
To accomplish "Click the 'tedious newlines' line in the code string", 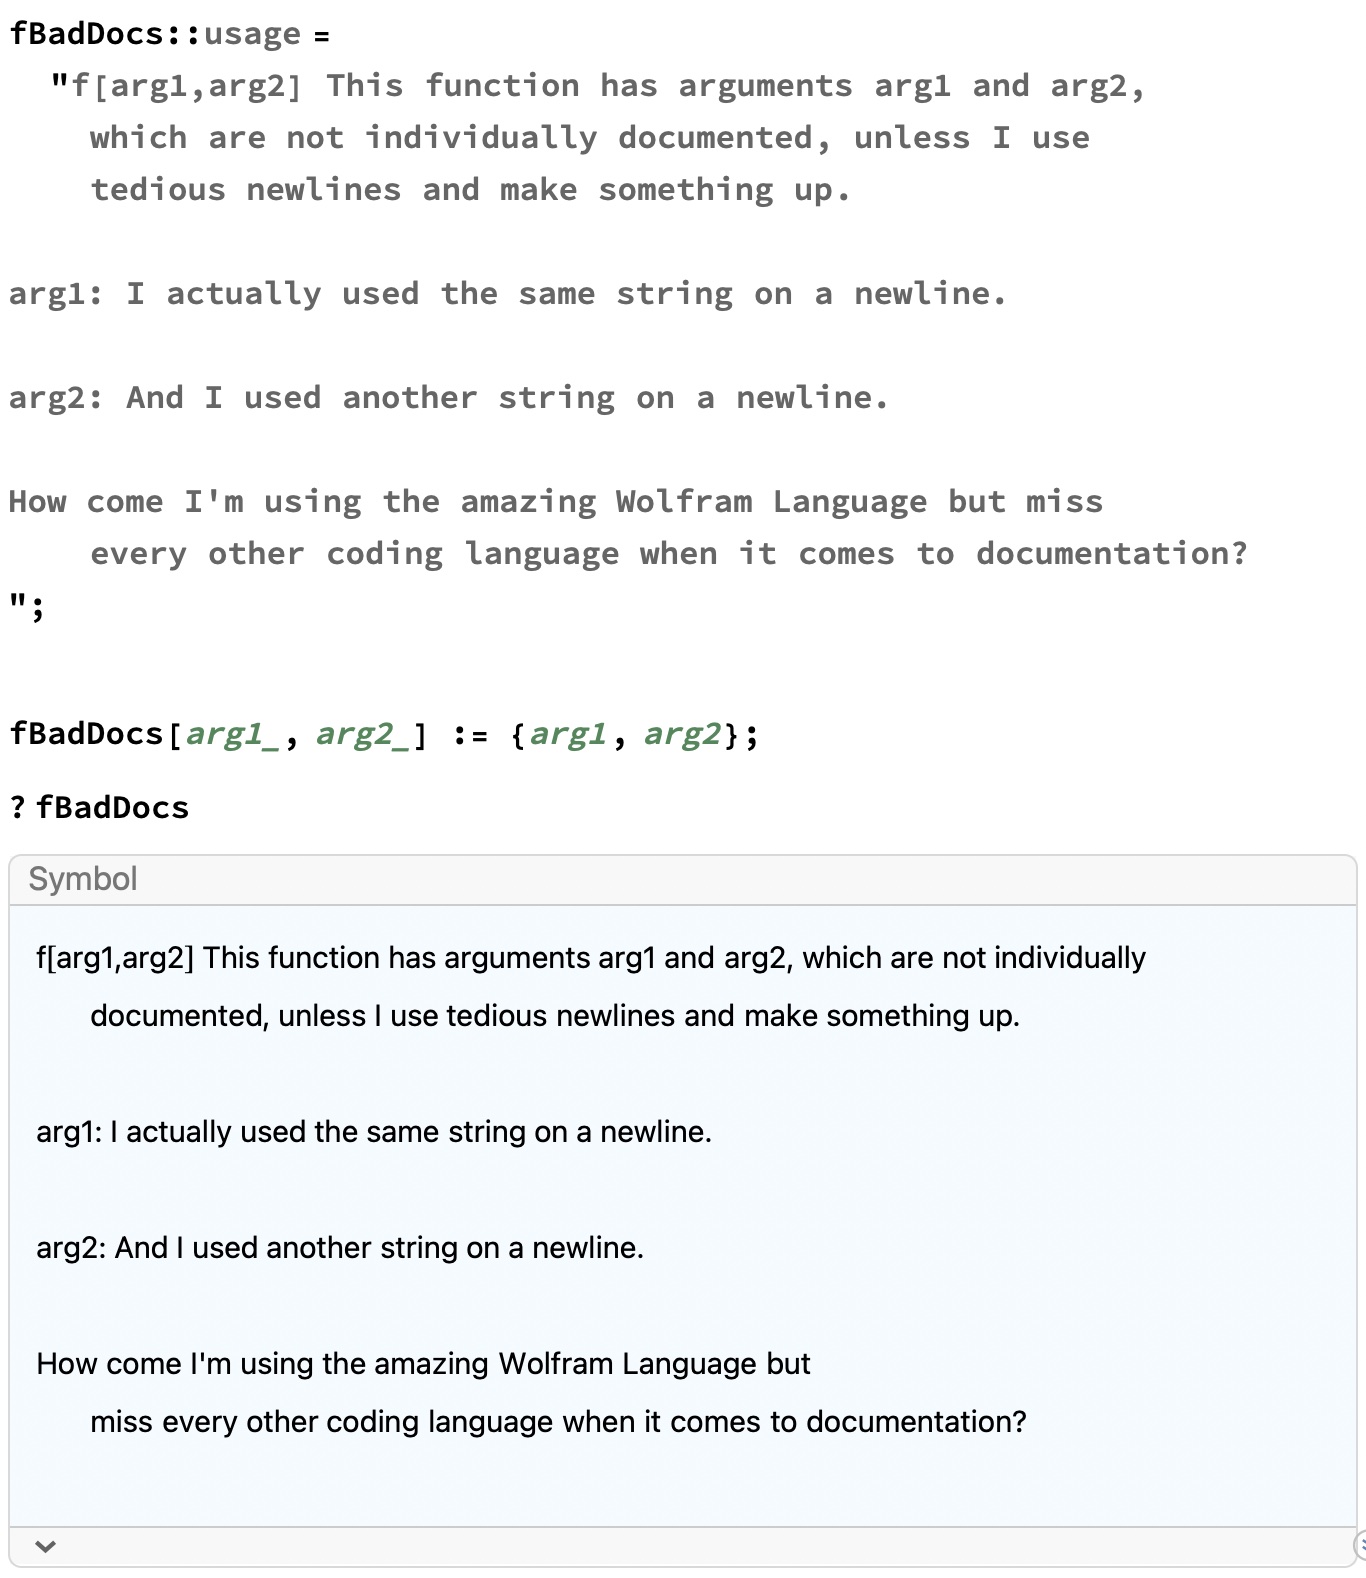I will (470, 190).
